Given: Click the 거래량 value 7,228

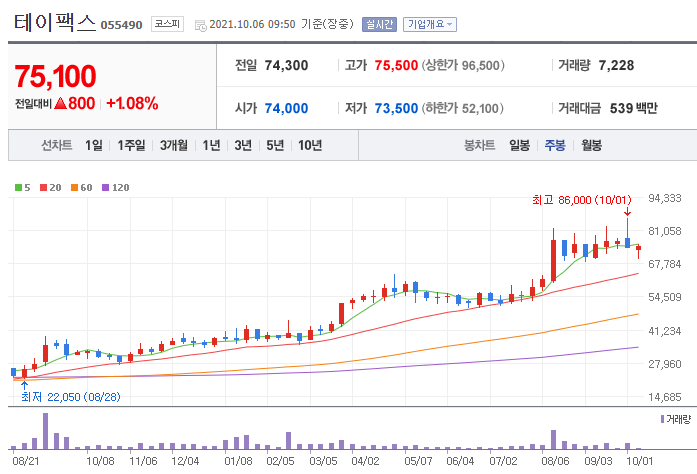Looking at the screenshot, I should pyautogui.click(x=616, y=65).
